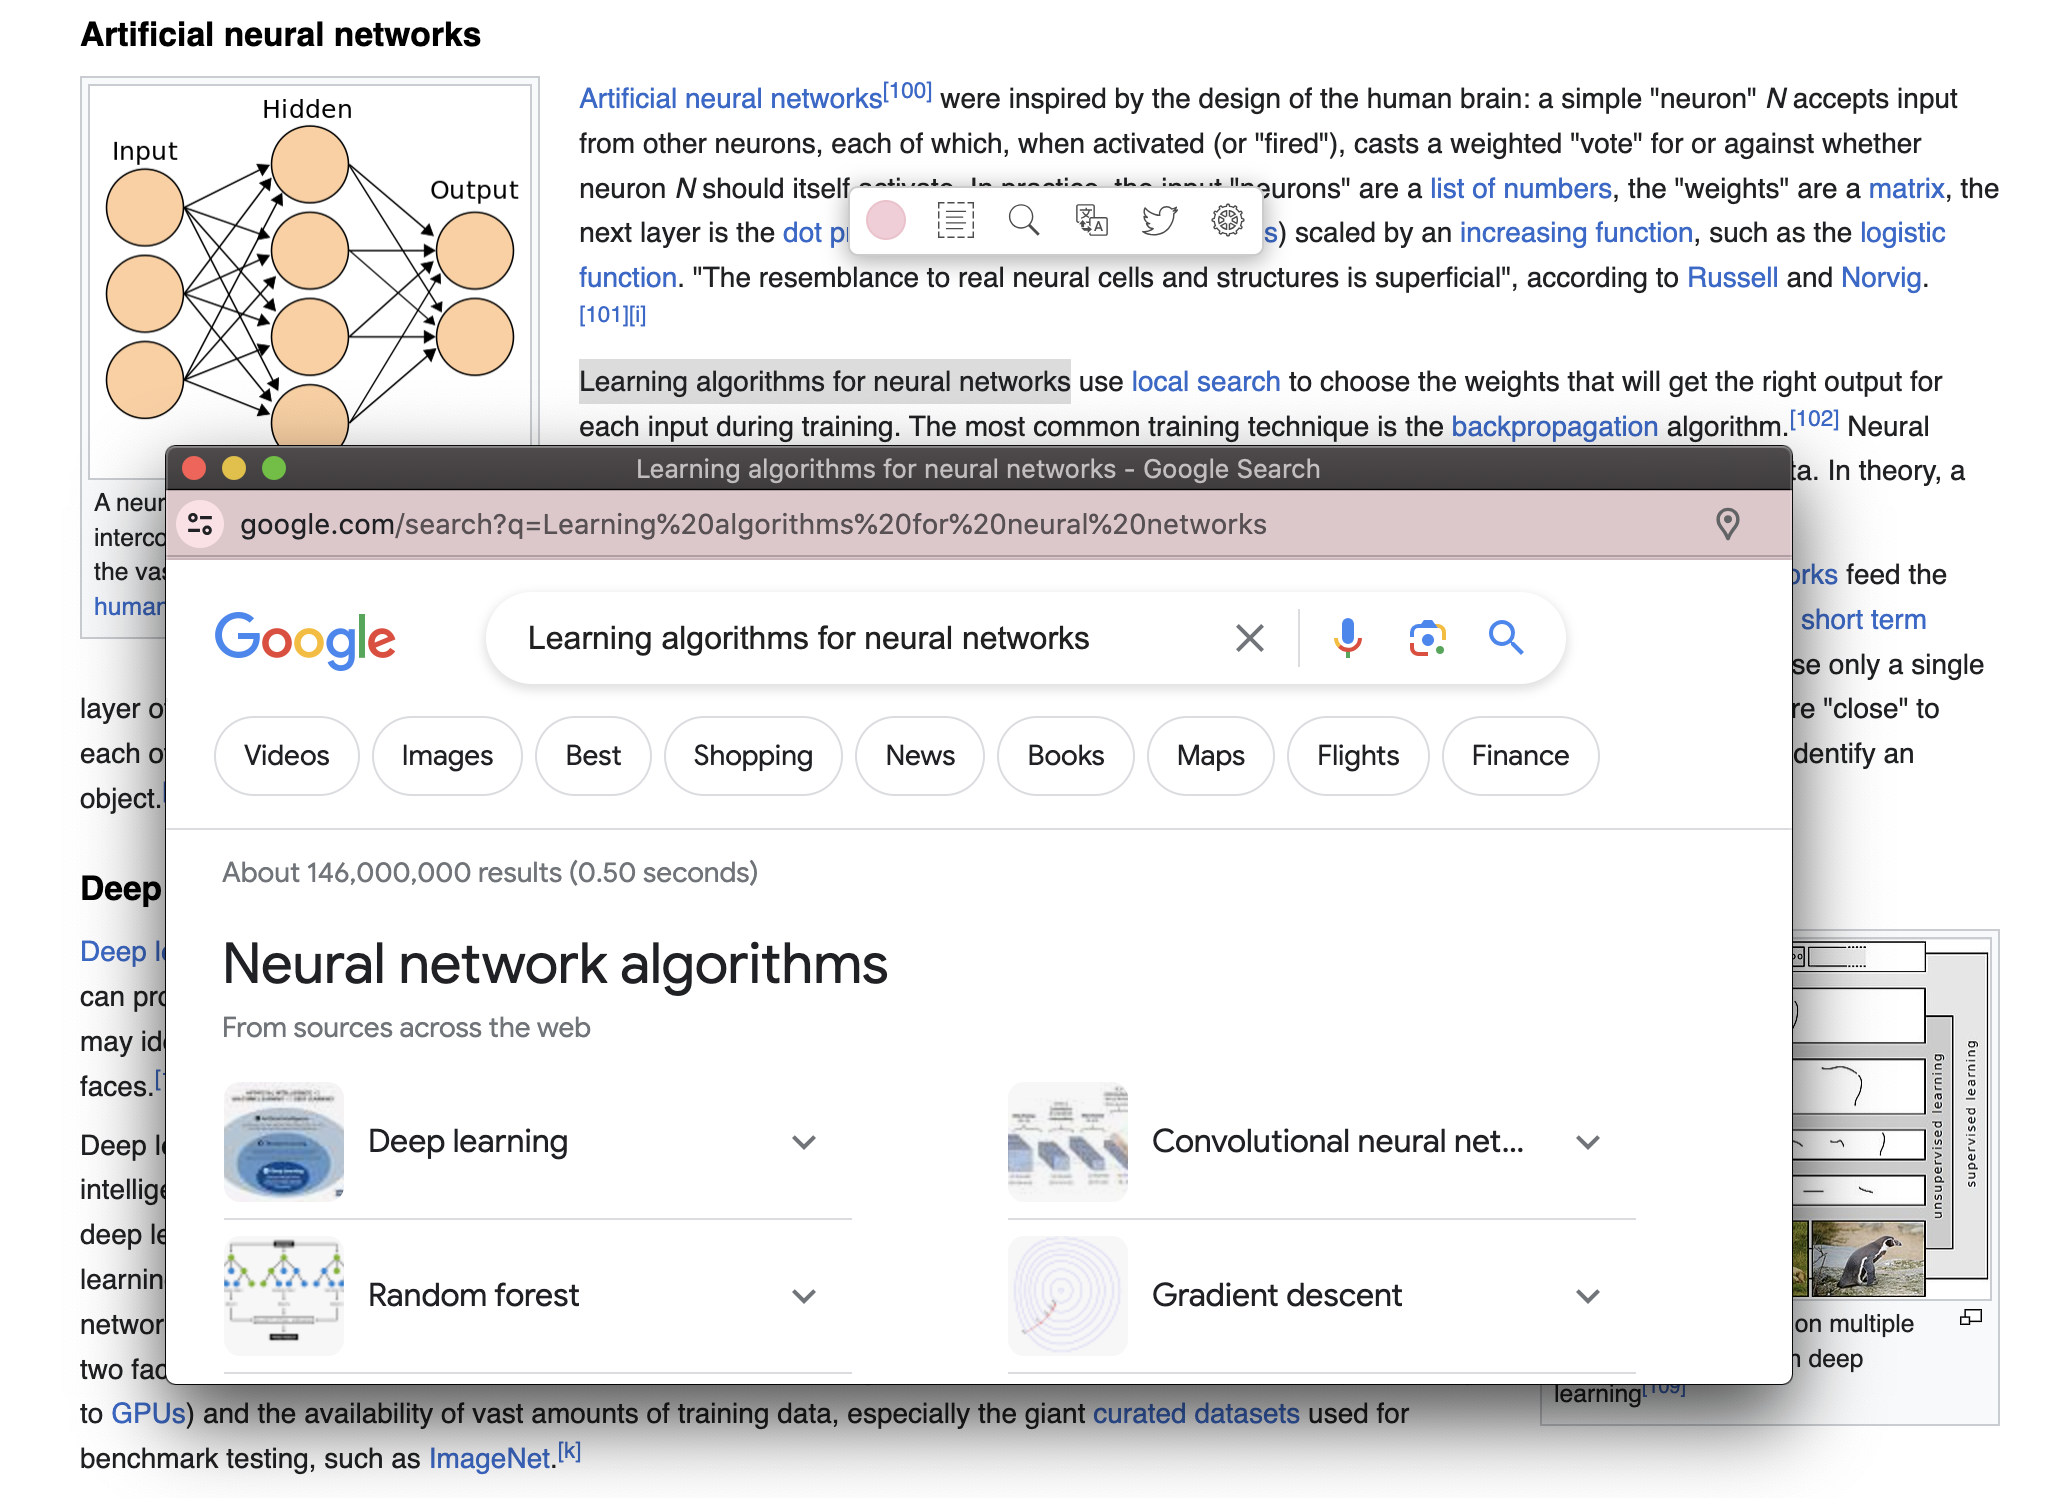Minimize the Google Search popup window
This screenshot has height=1498, width=2056.
234,468
